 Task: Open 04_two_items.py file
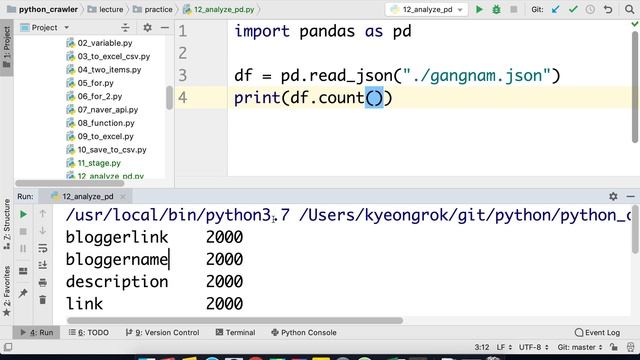[x=104, y=69]
